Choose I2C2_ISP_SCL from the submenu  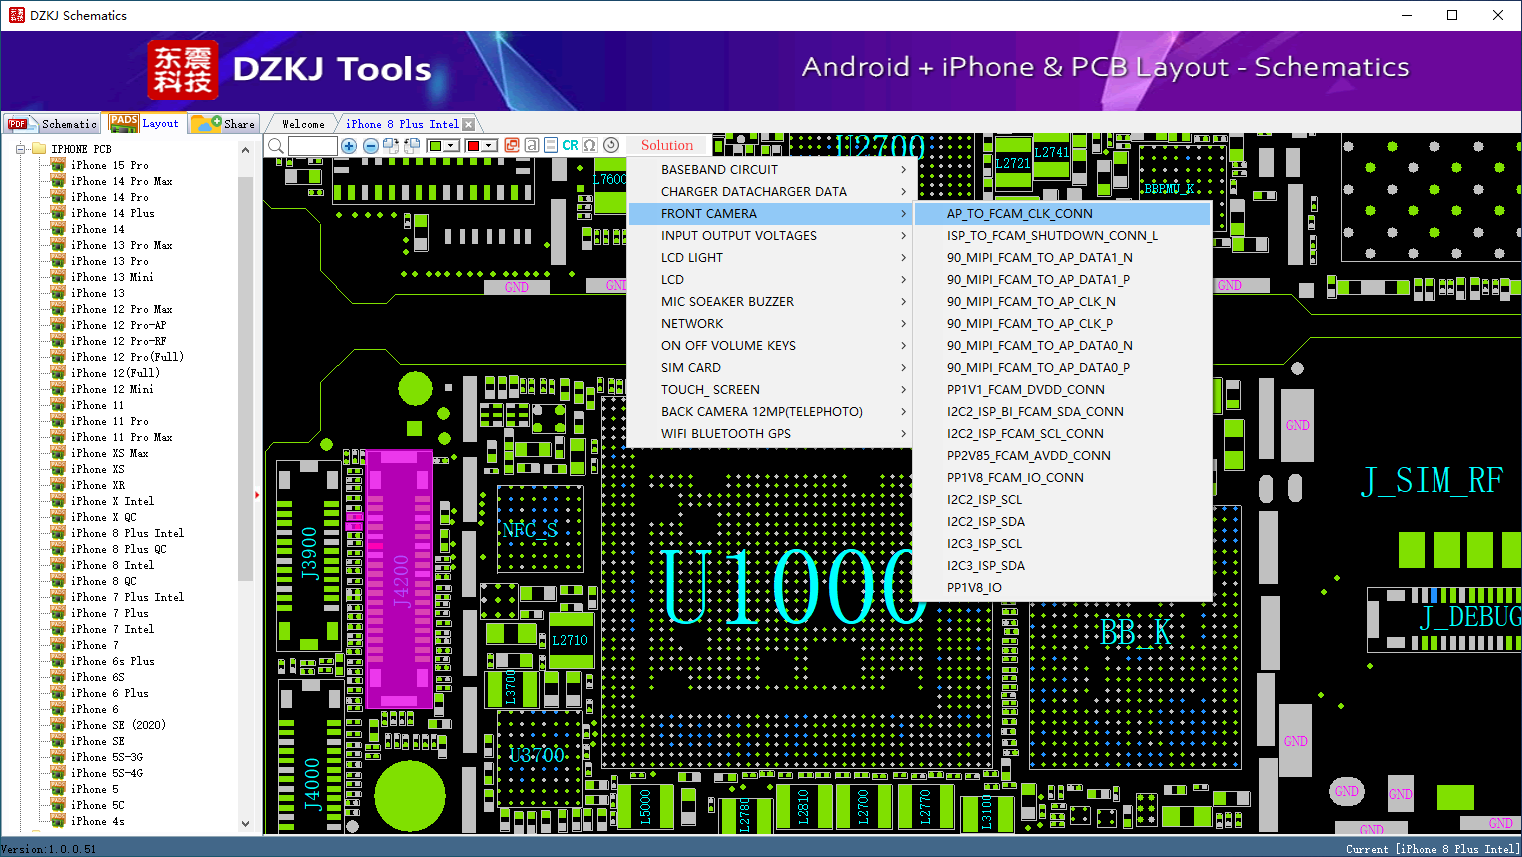[1063, 500]
